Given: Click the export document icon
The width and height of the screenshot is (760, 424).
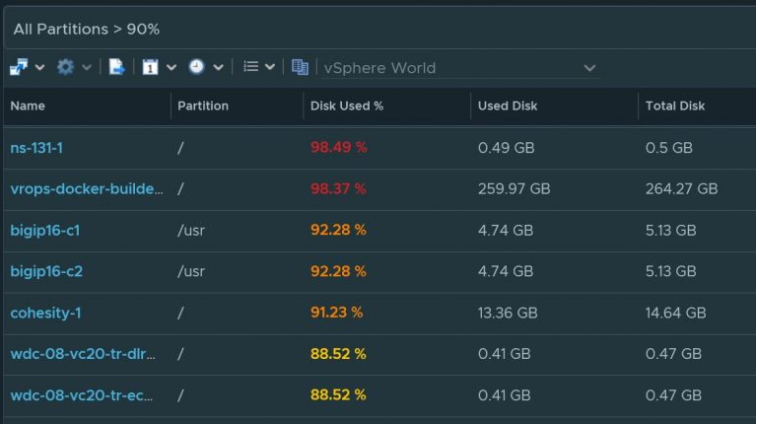Looking at the screenshot, I should pos(116,67).
